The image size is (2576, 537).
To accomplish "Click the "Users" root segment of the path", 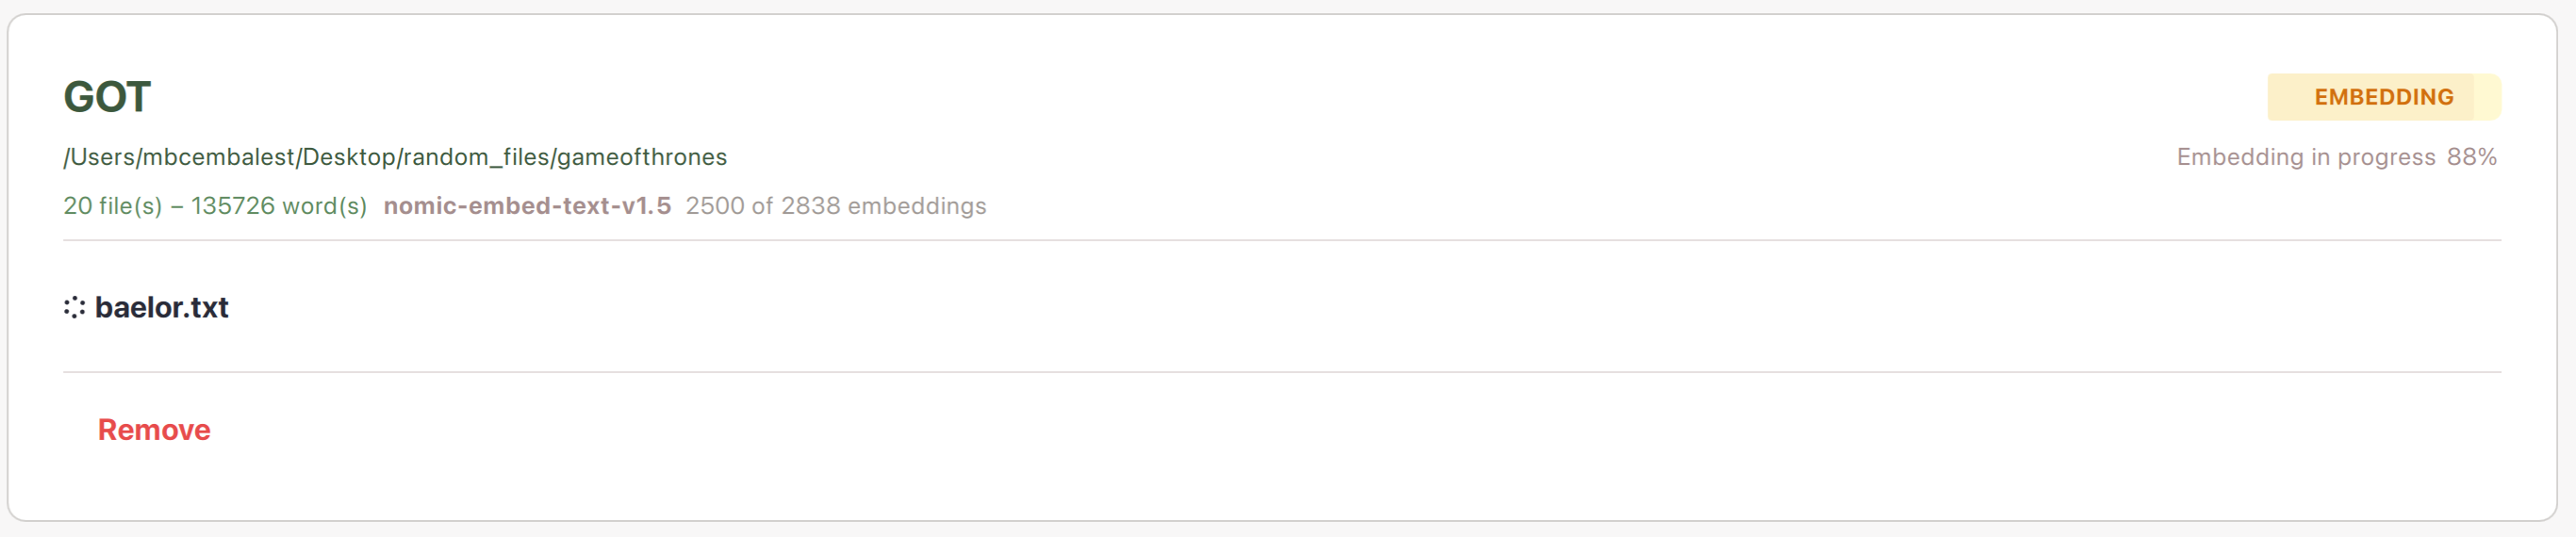I will coord(102,157).
